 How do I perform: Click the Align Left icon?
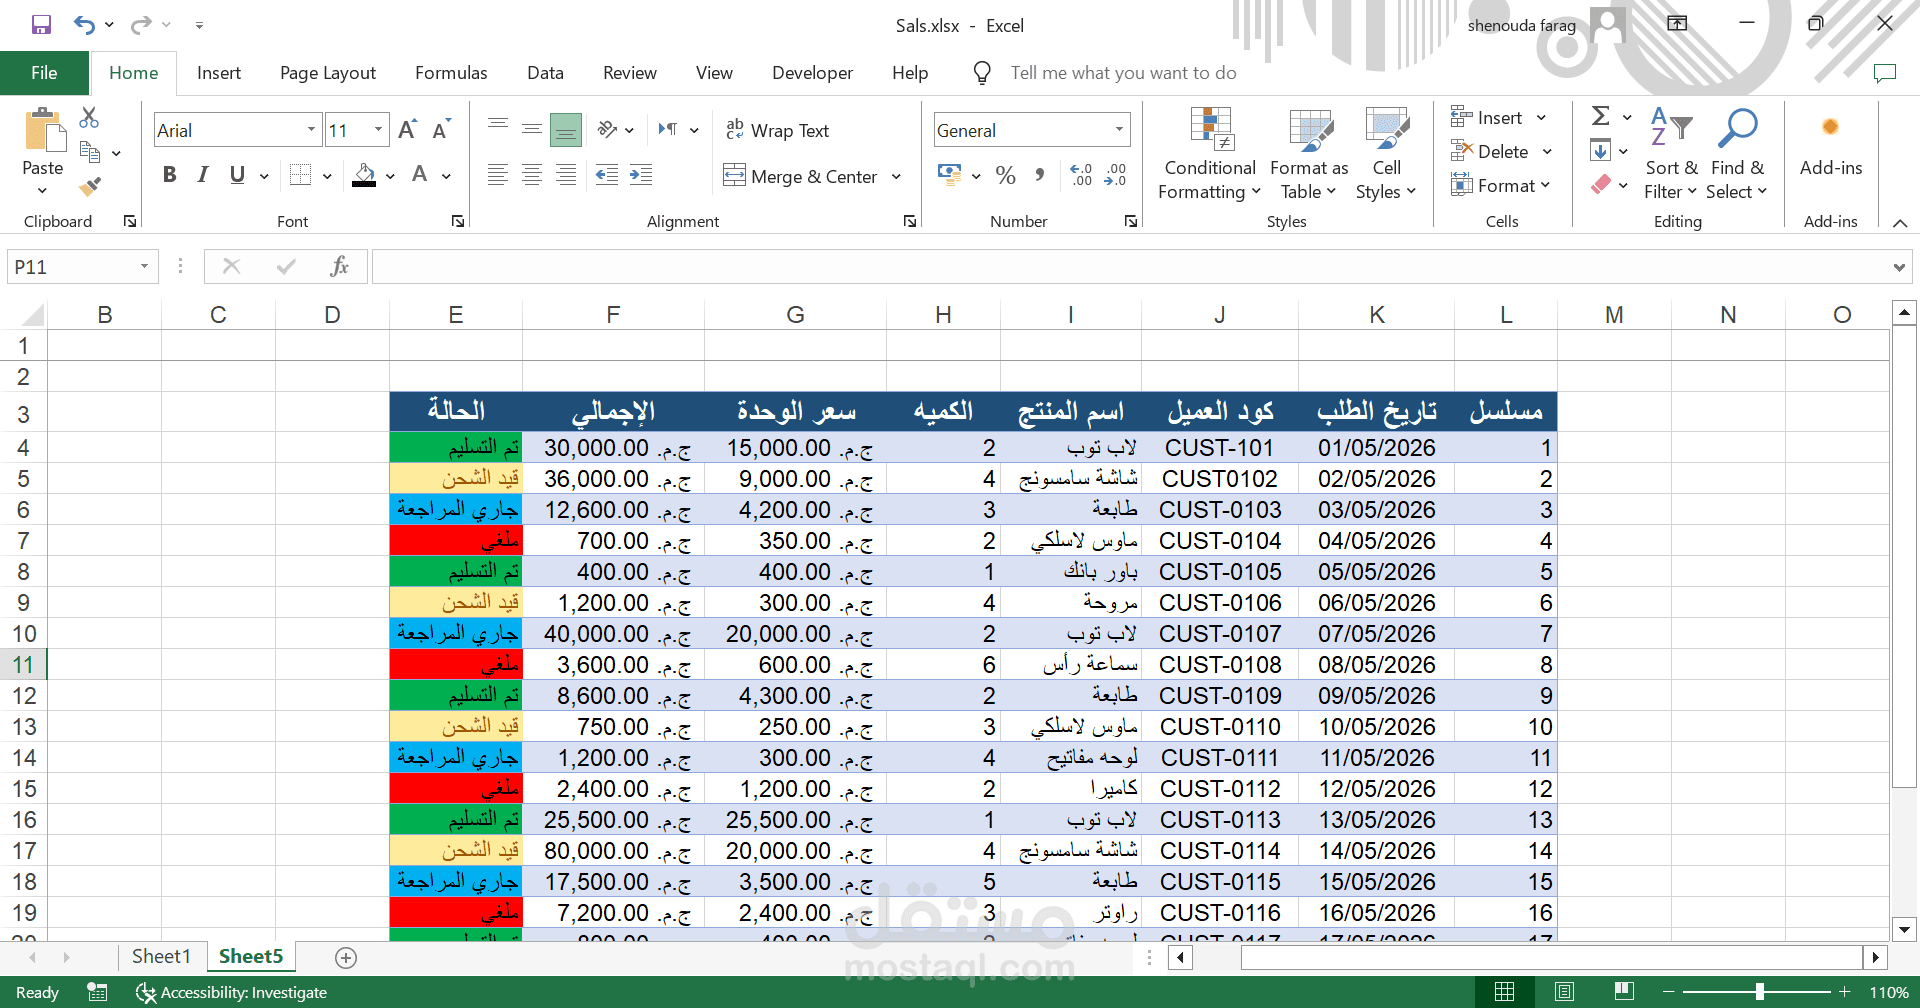pyautogui.click(x=497, y=175)
